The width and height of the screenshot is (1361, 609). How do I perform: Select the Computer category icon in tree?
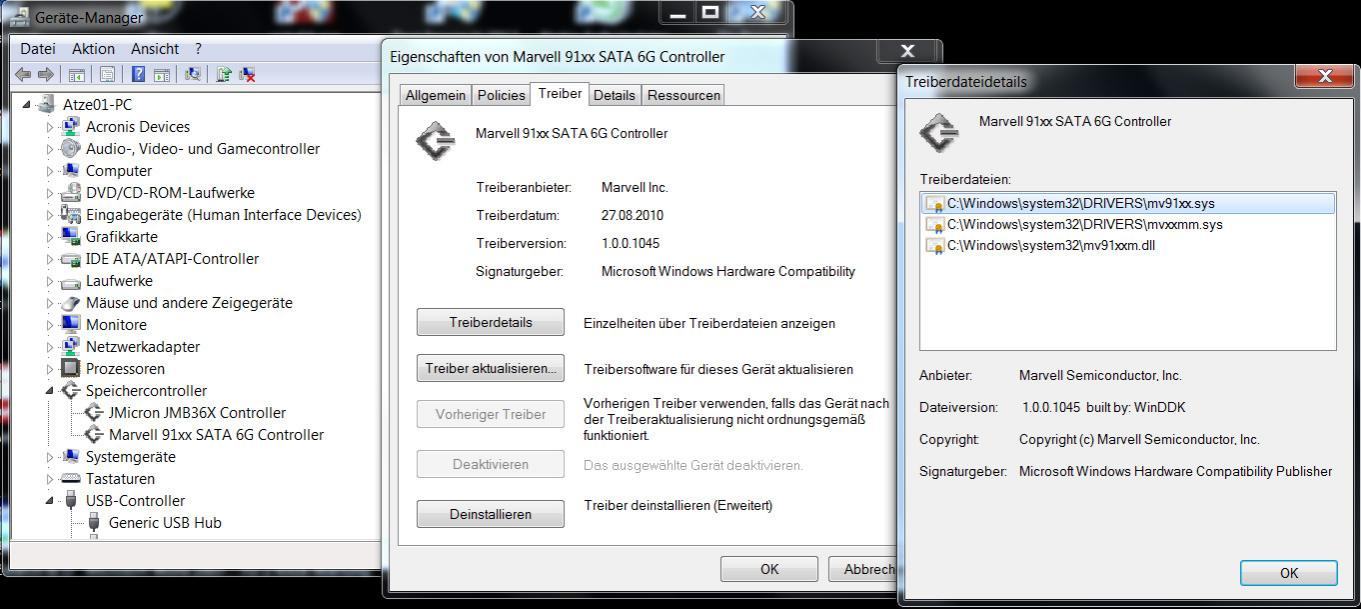point(70,170)
